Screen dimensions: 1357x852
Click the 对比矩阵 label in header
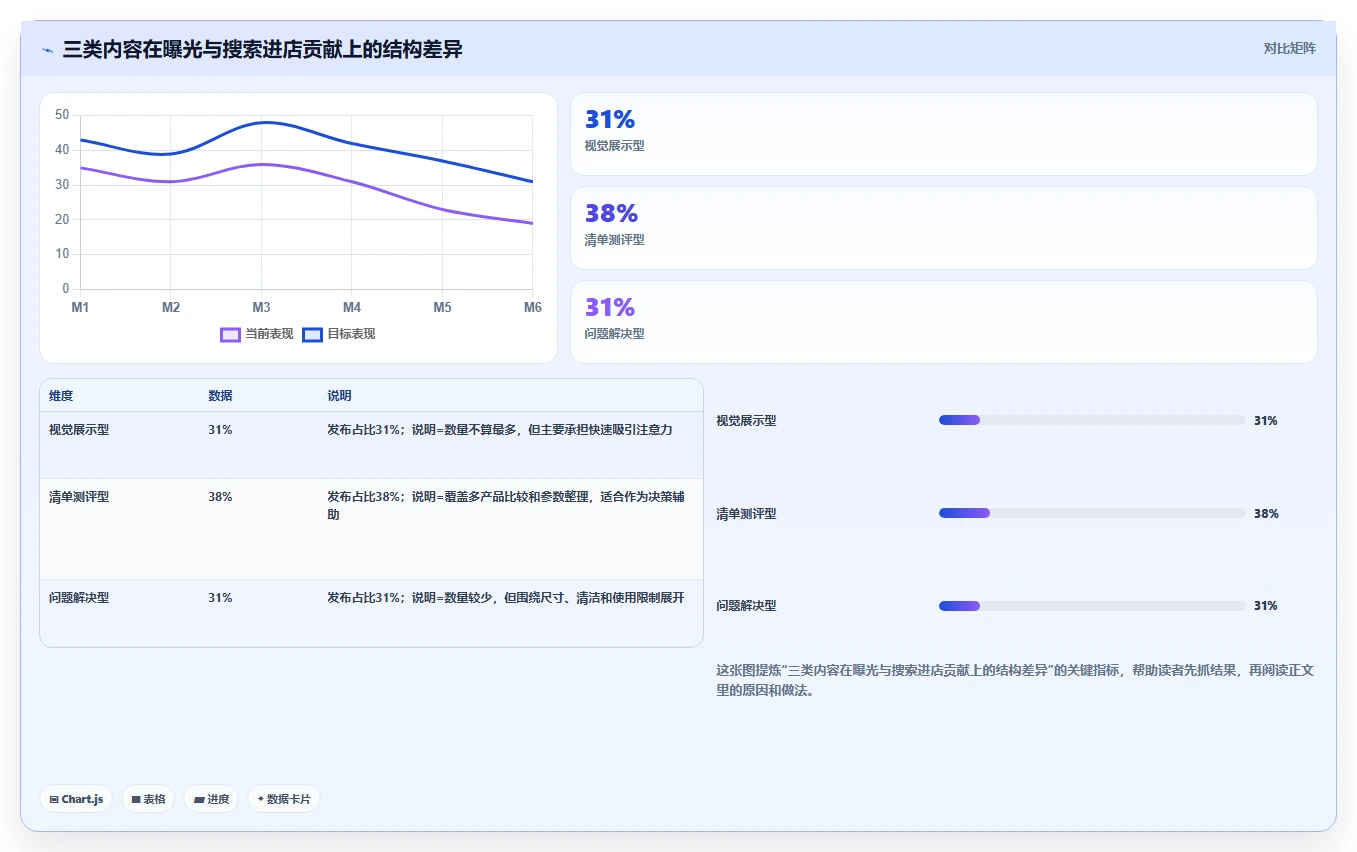1289,48
